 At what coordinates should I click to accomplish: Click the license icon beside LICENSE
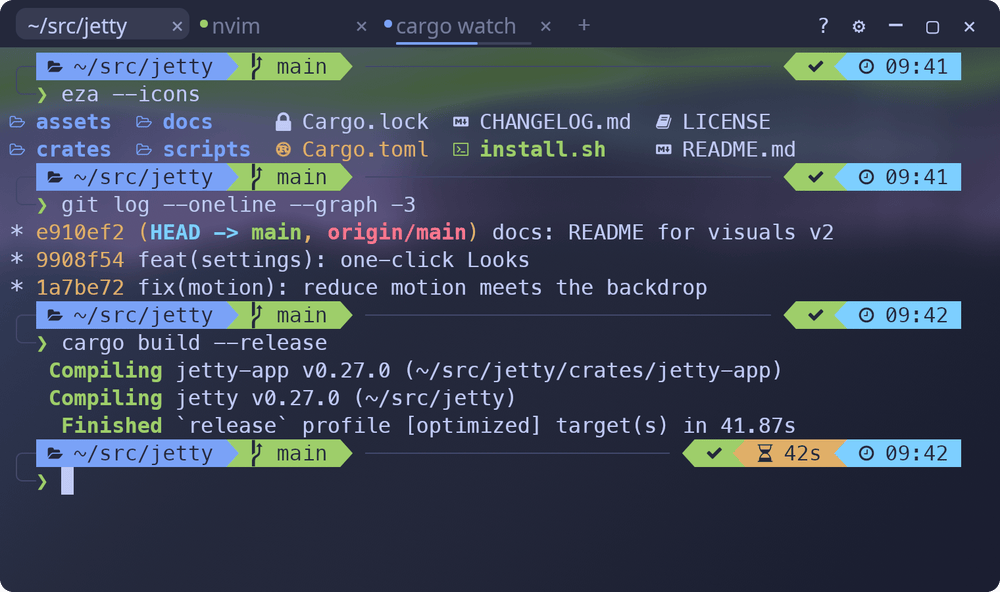tap(663, 122)
